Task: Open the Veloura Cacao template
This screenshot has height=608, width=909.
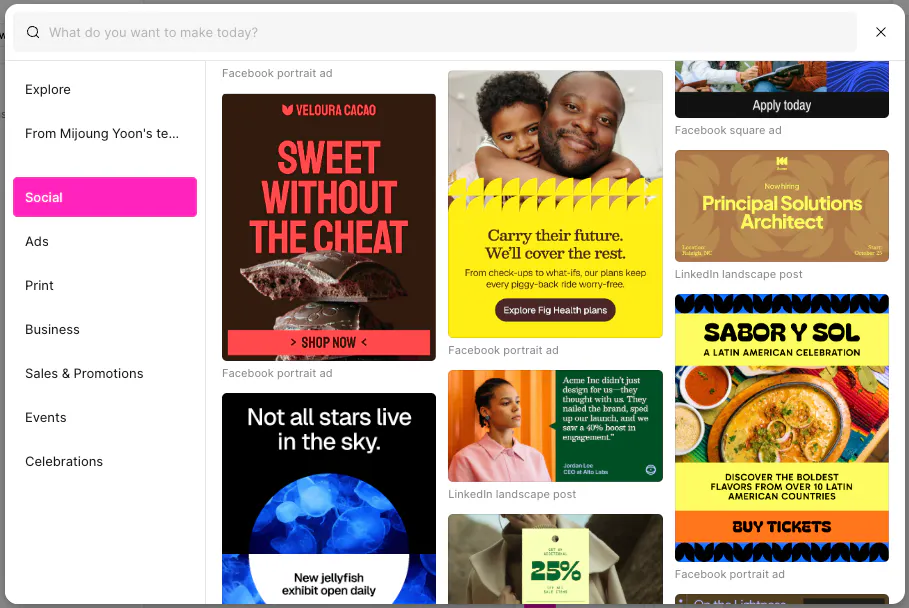Action: pyautogui.click(x=329, y=227)
